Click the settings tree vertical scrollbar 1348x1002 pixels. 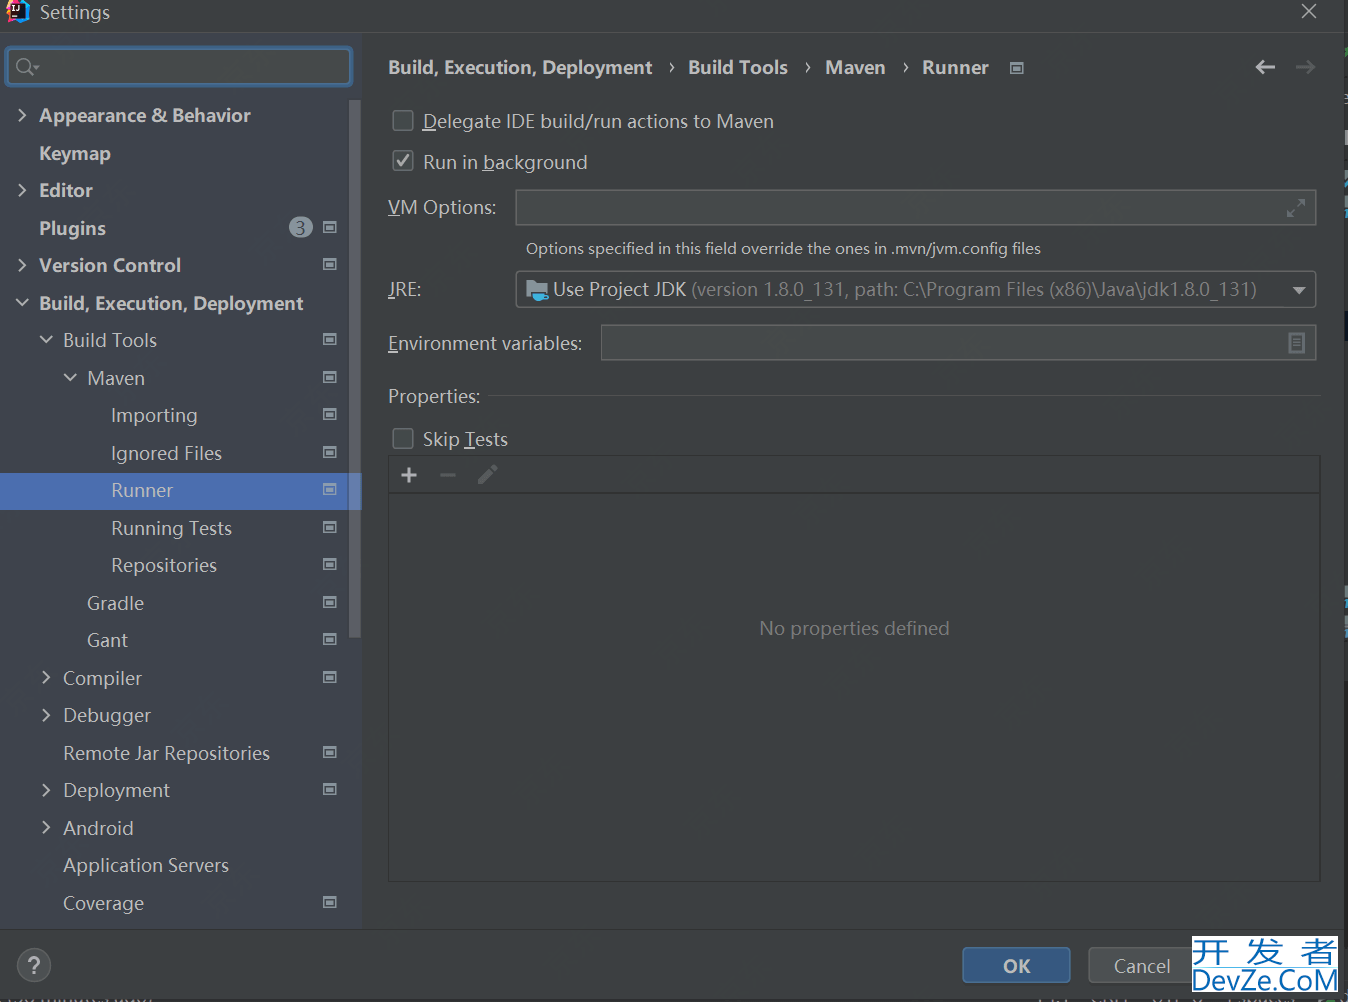(x=355, y=370)
